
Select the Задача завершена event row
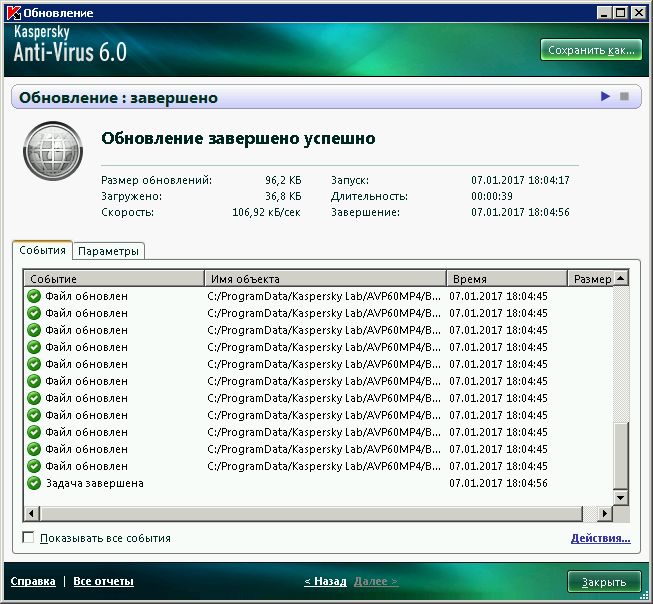tap(319, 483)
